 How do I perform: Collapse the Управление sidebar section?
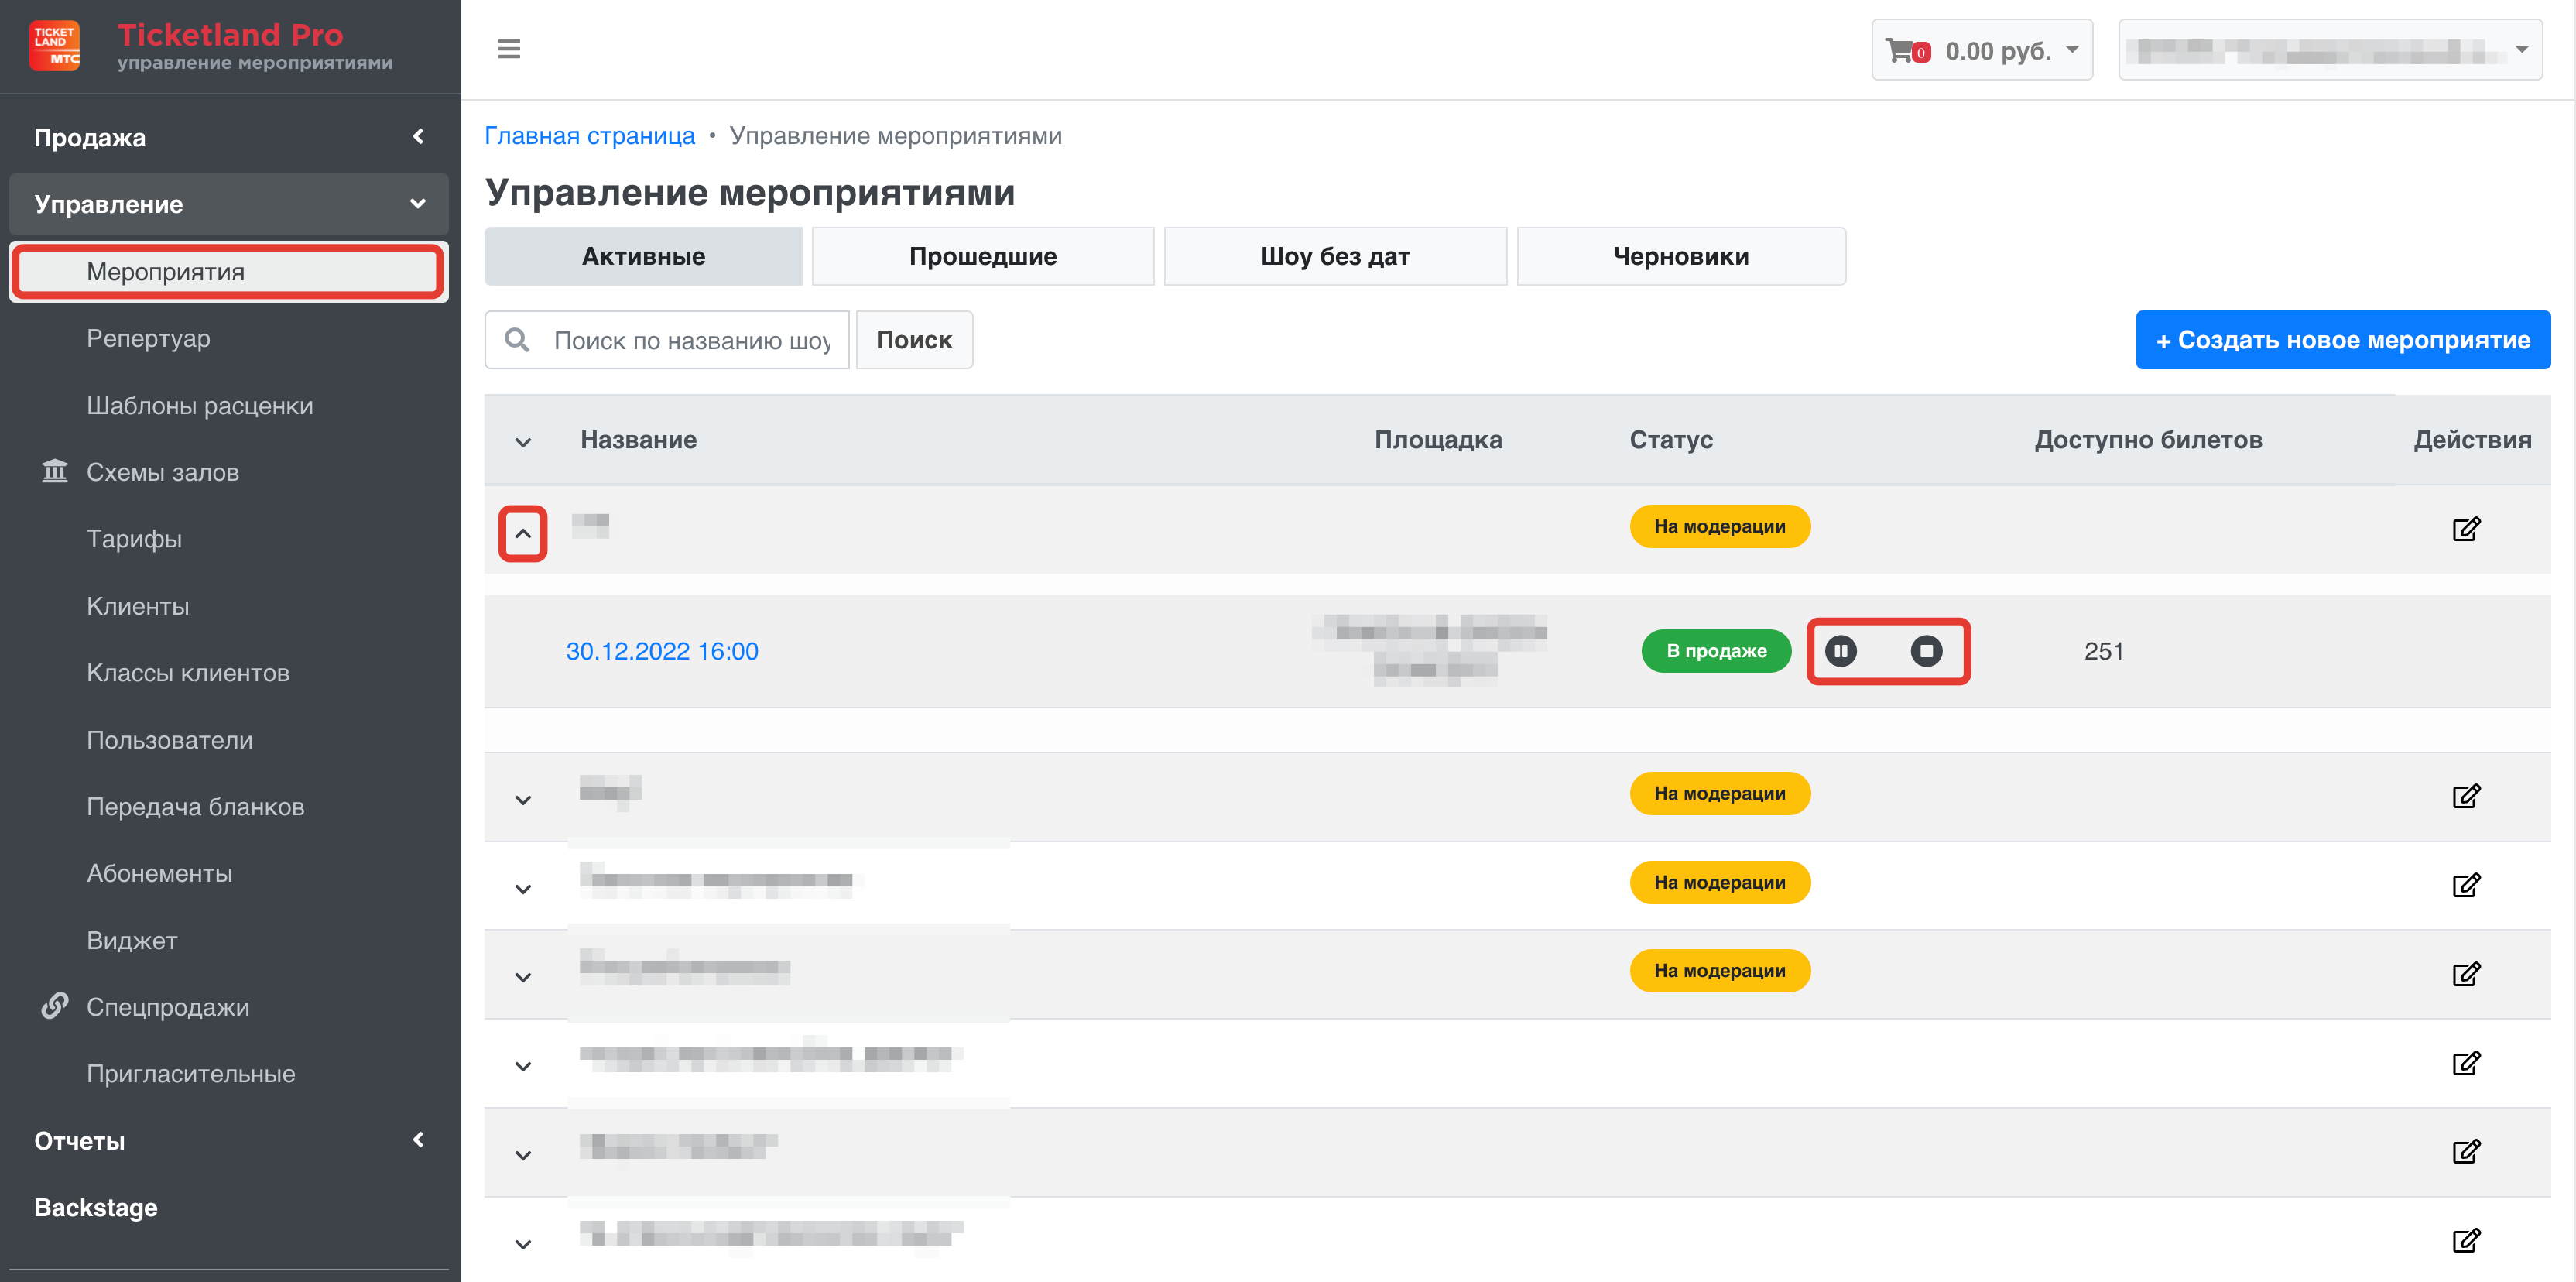[229, 204]
